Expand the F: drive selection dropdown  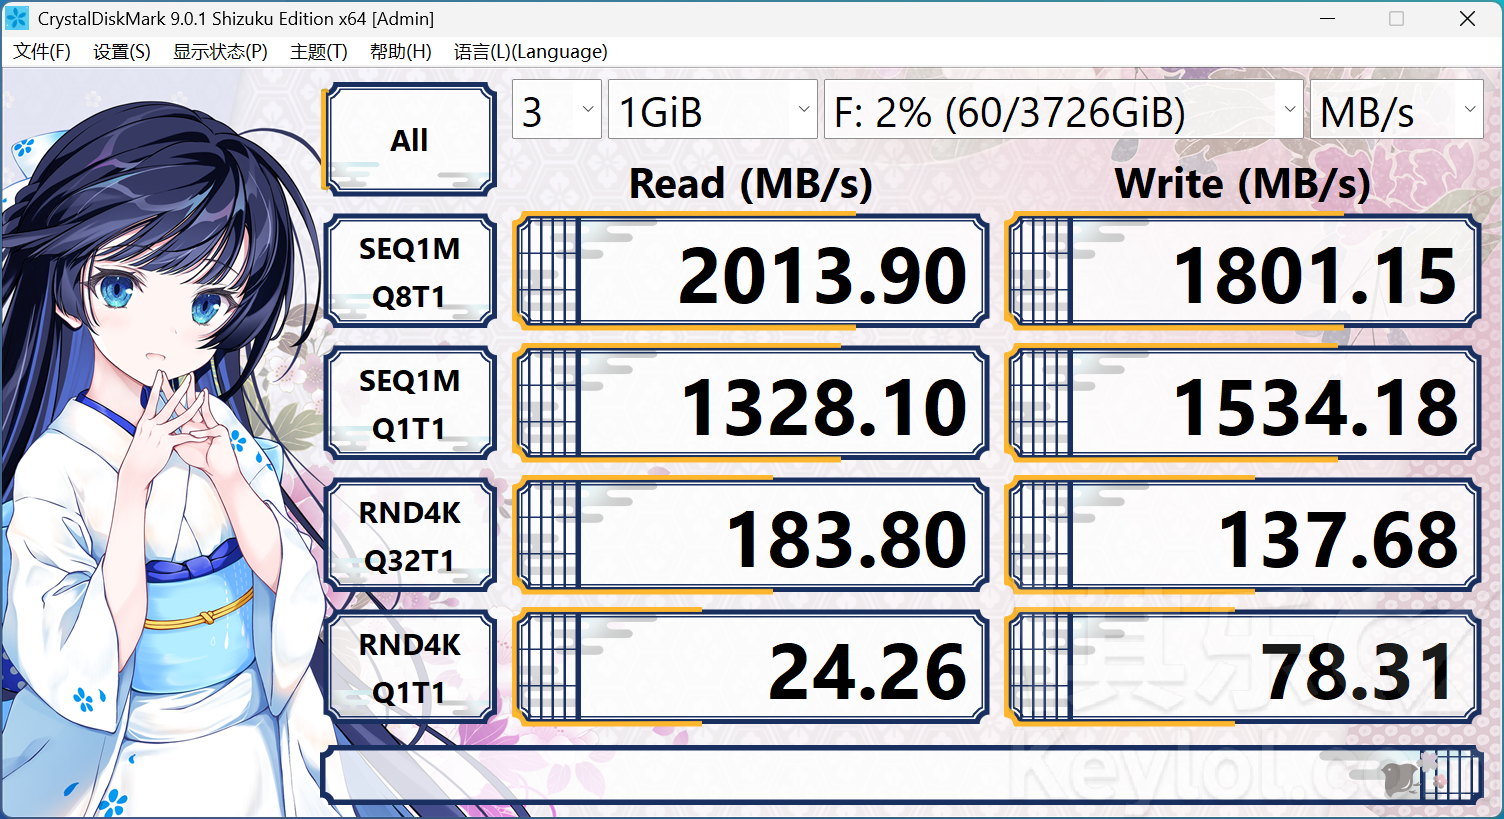[1063, 110]
